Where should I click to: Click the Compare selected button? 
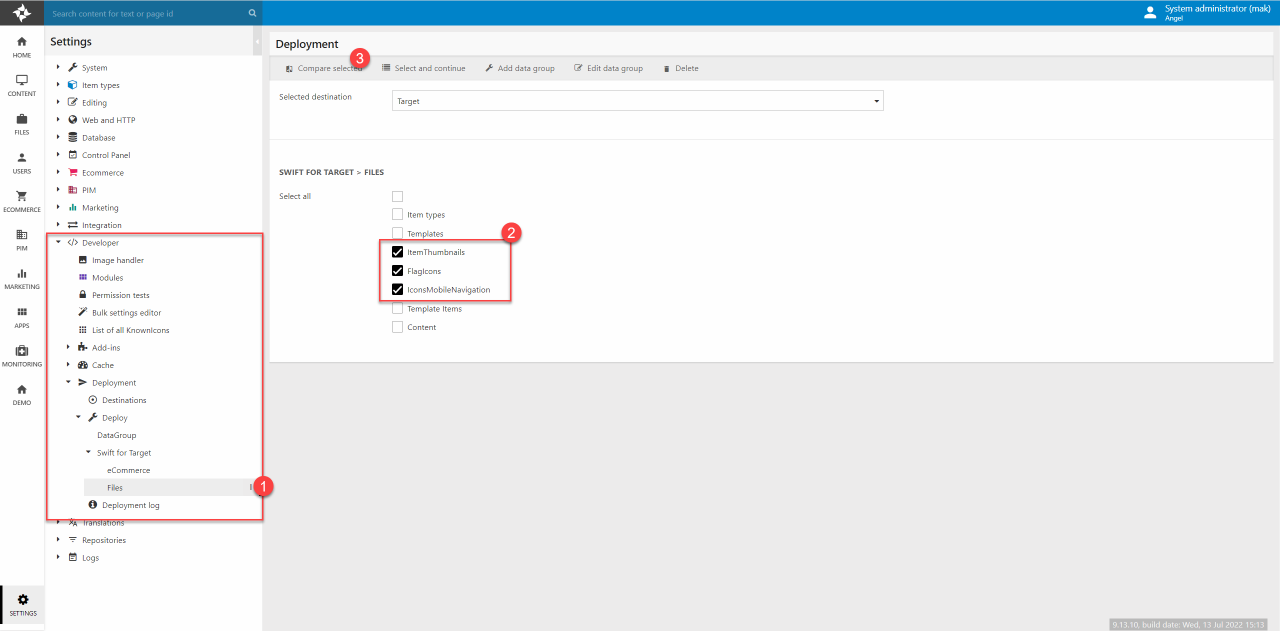323,68
